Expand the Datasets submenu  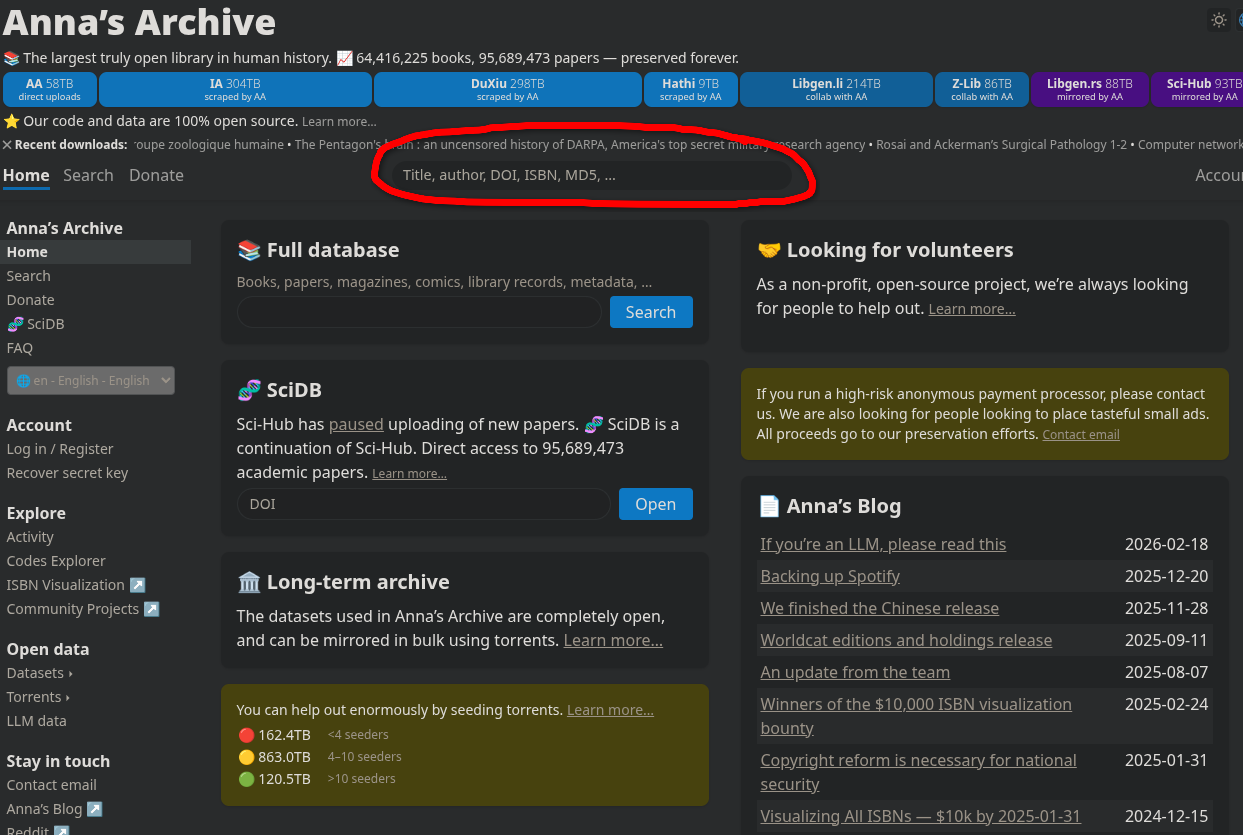click(x=40, y=673)
